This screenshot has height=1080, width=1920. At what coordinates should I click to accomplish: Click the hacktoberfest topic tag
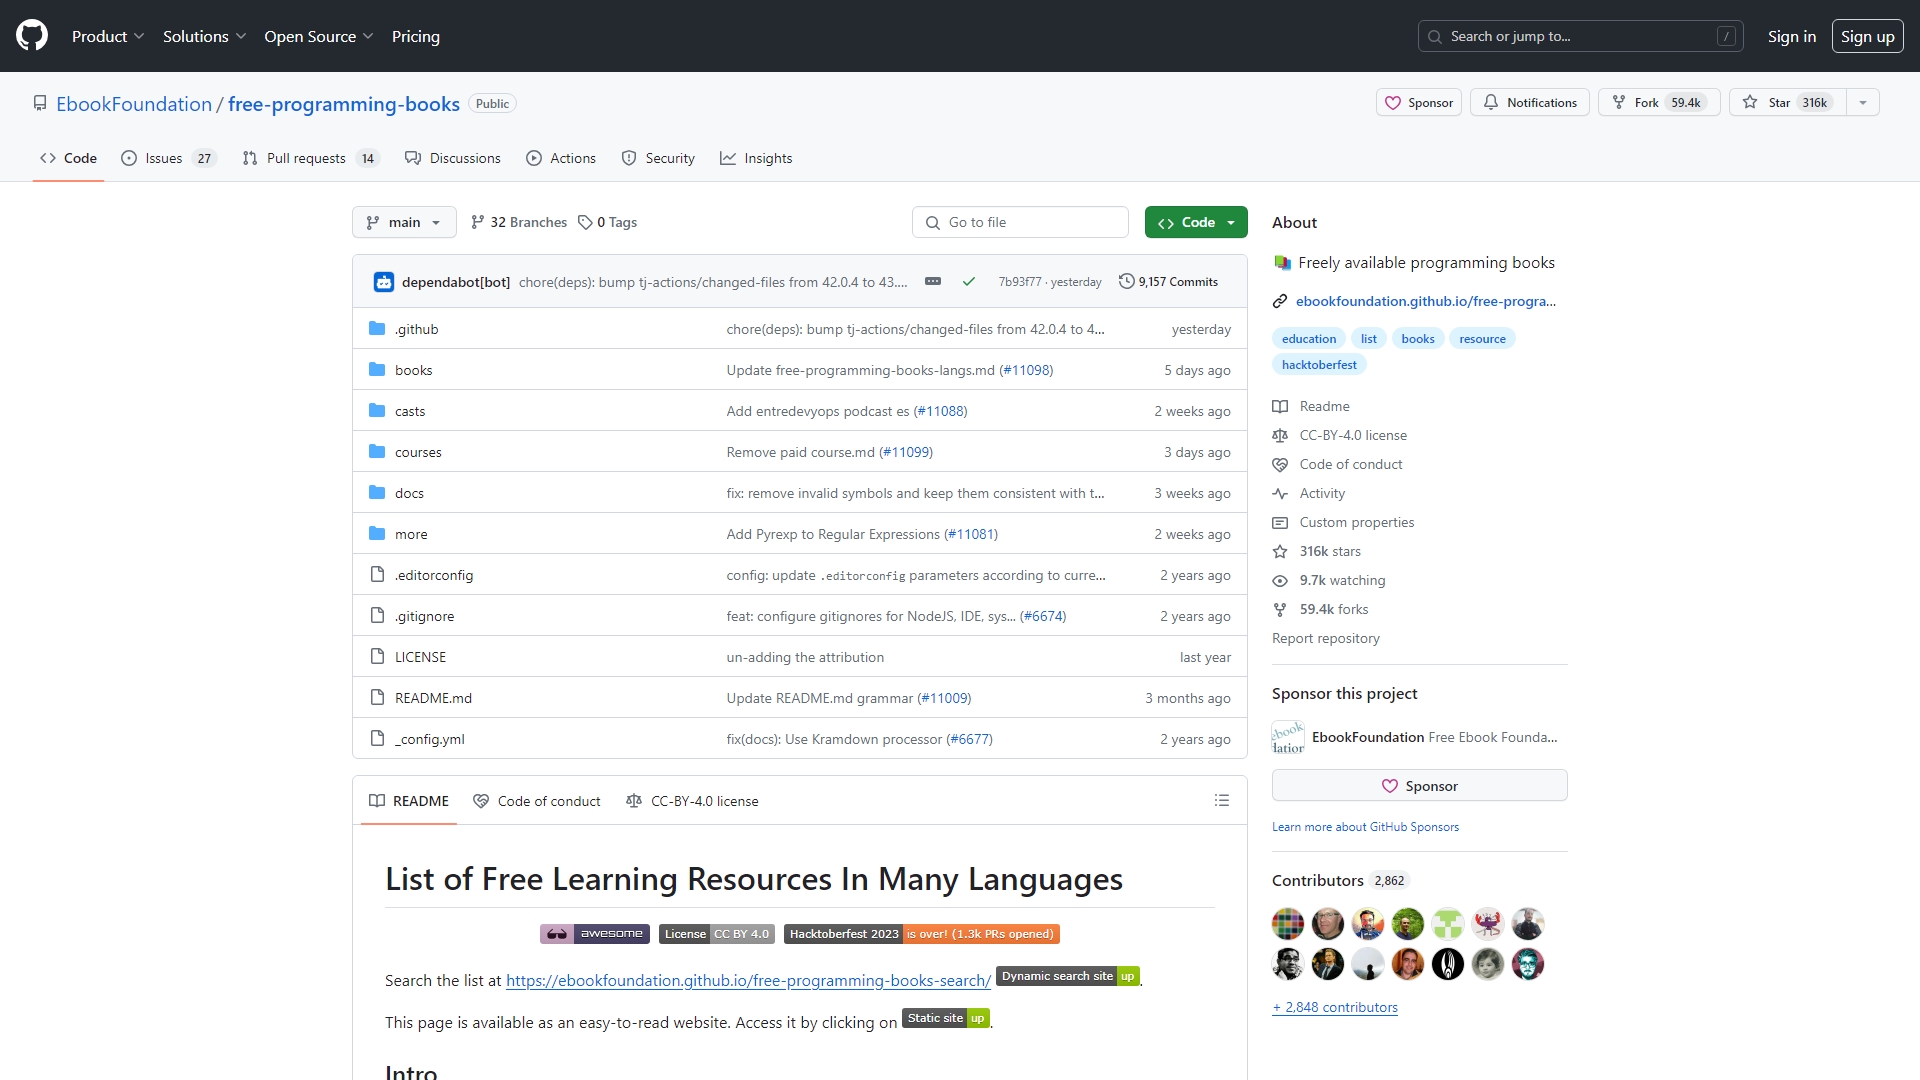pos(1319,364)
